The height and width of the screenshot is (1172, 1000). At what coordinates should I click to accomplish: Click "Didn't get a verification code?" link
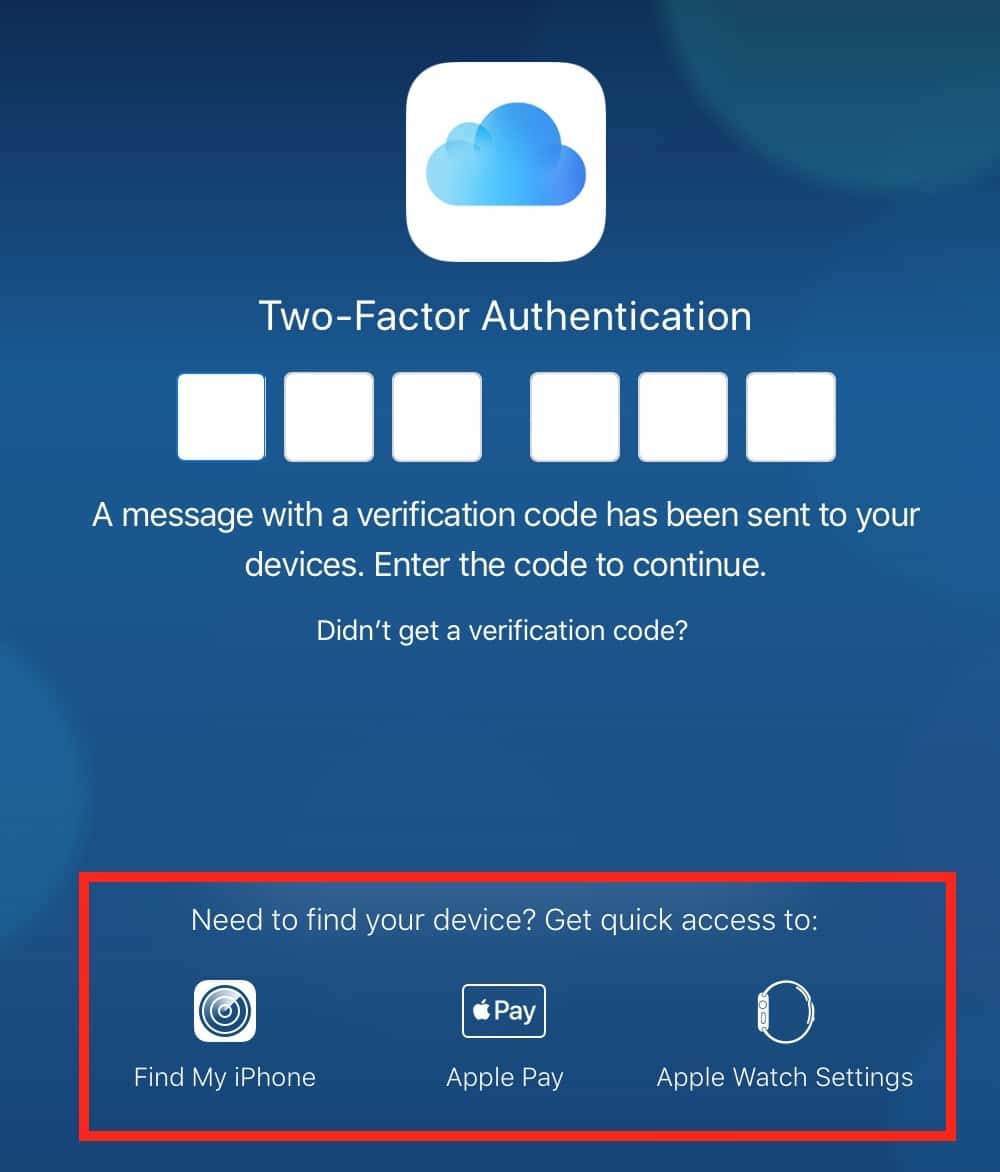point(502,631)
